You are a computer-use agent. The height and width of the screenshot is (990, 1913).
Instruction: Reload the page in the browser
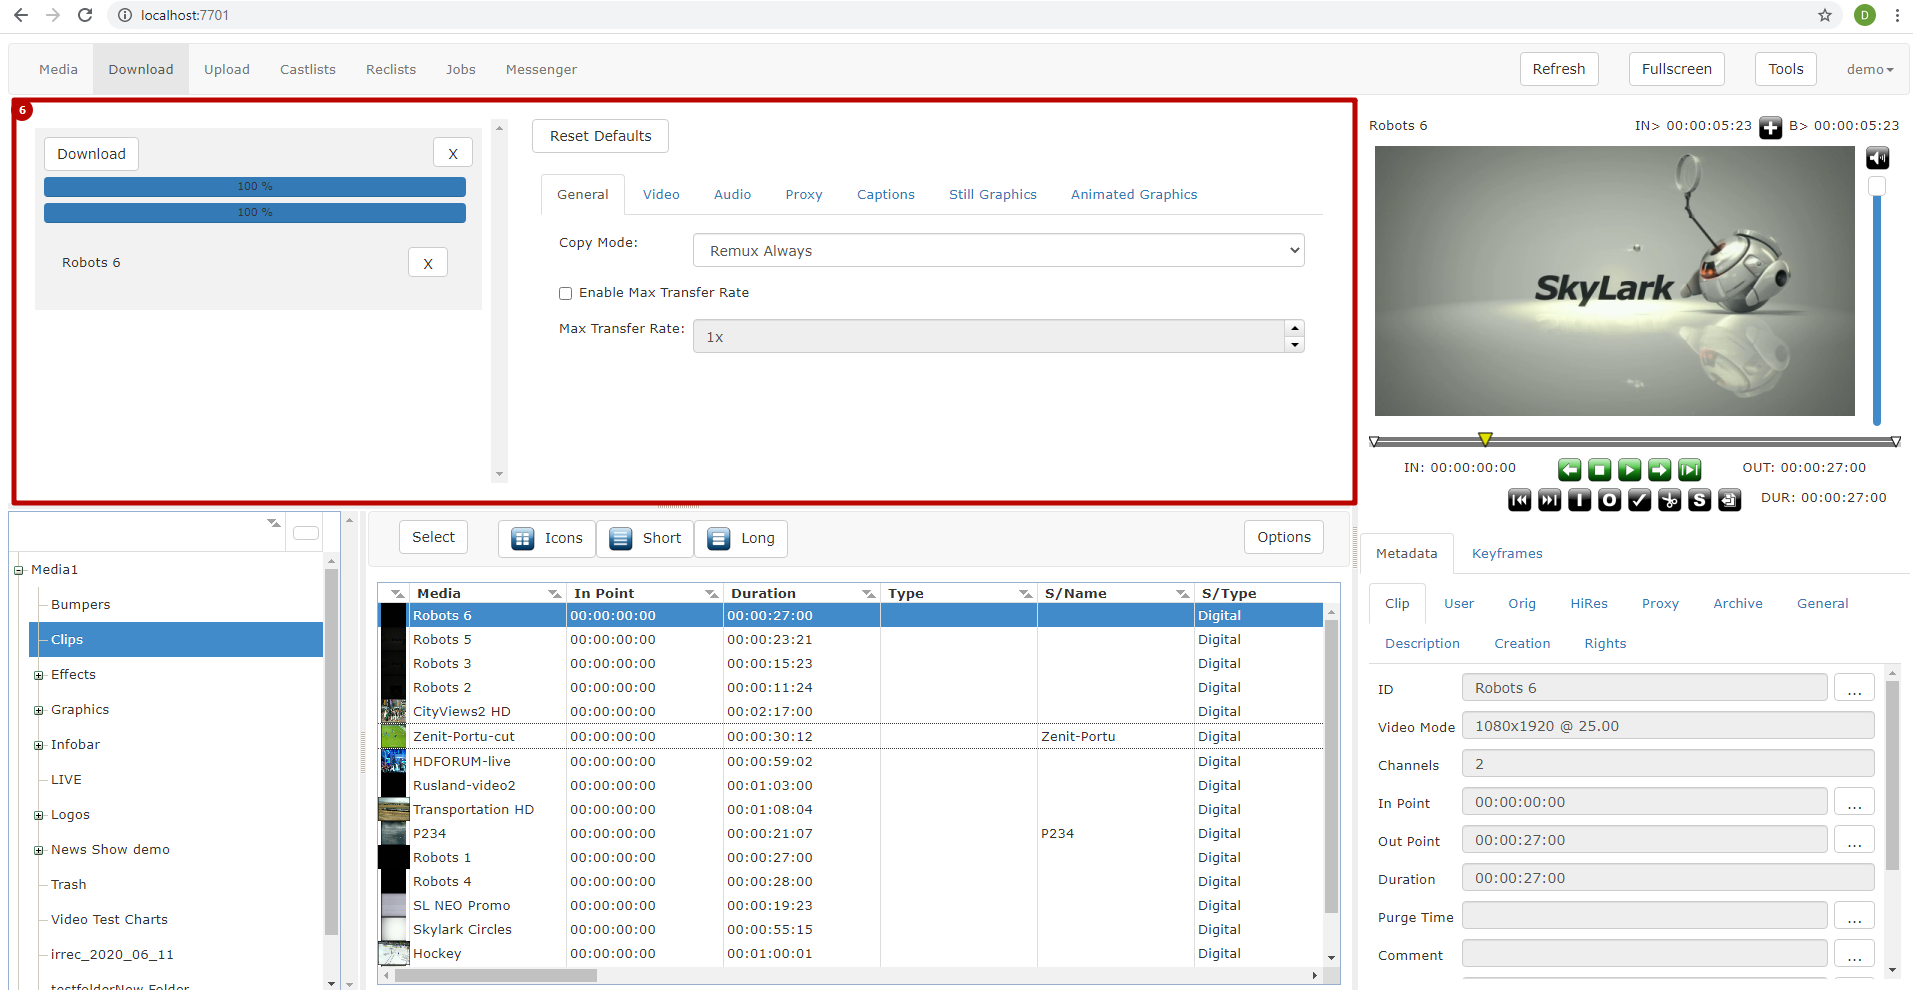pyautogui.click(x=85, y=15)
